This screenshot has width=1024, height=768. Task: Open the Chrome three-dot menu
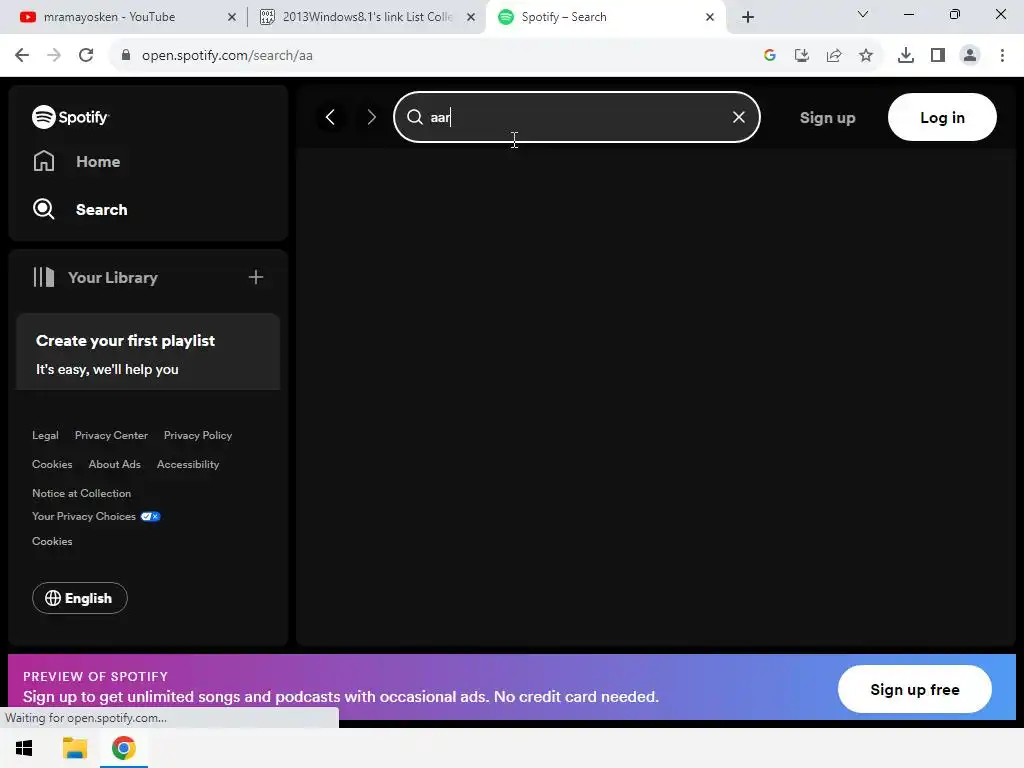[1002, 56]
